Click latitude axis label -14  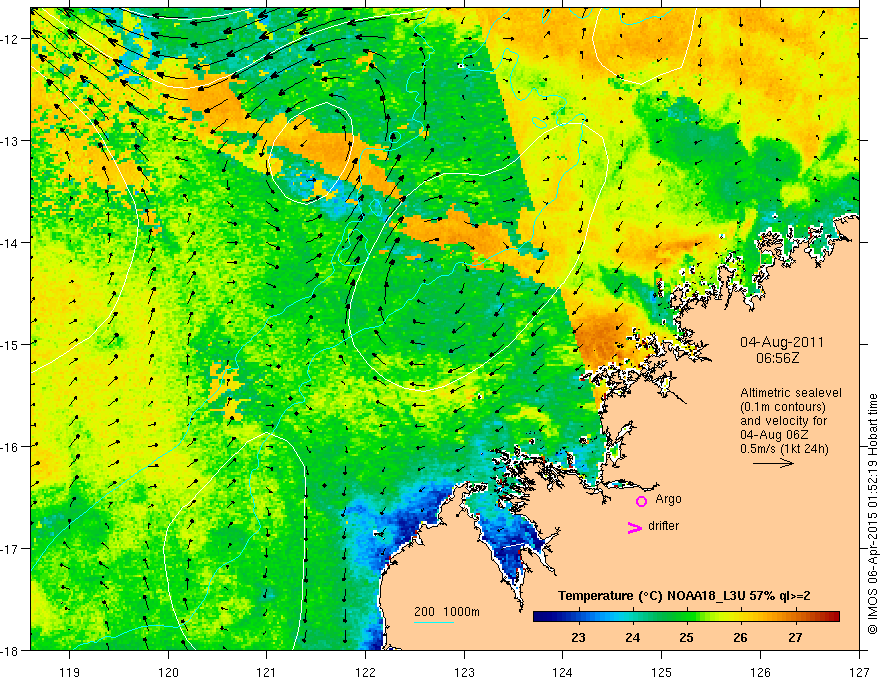[11, 243]
